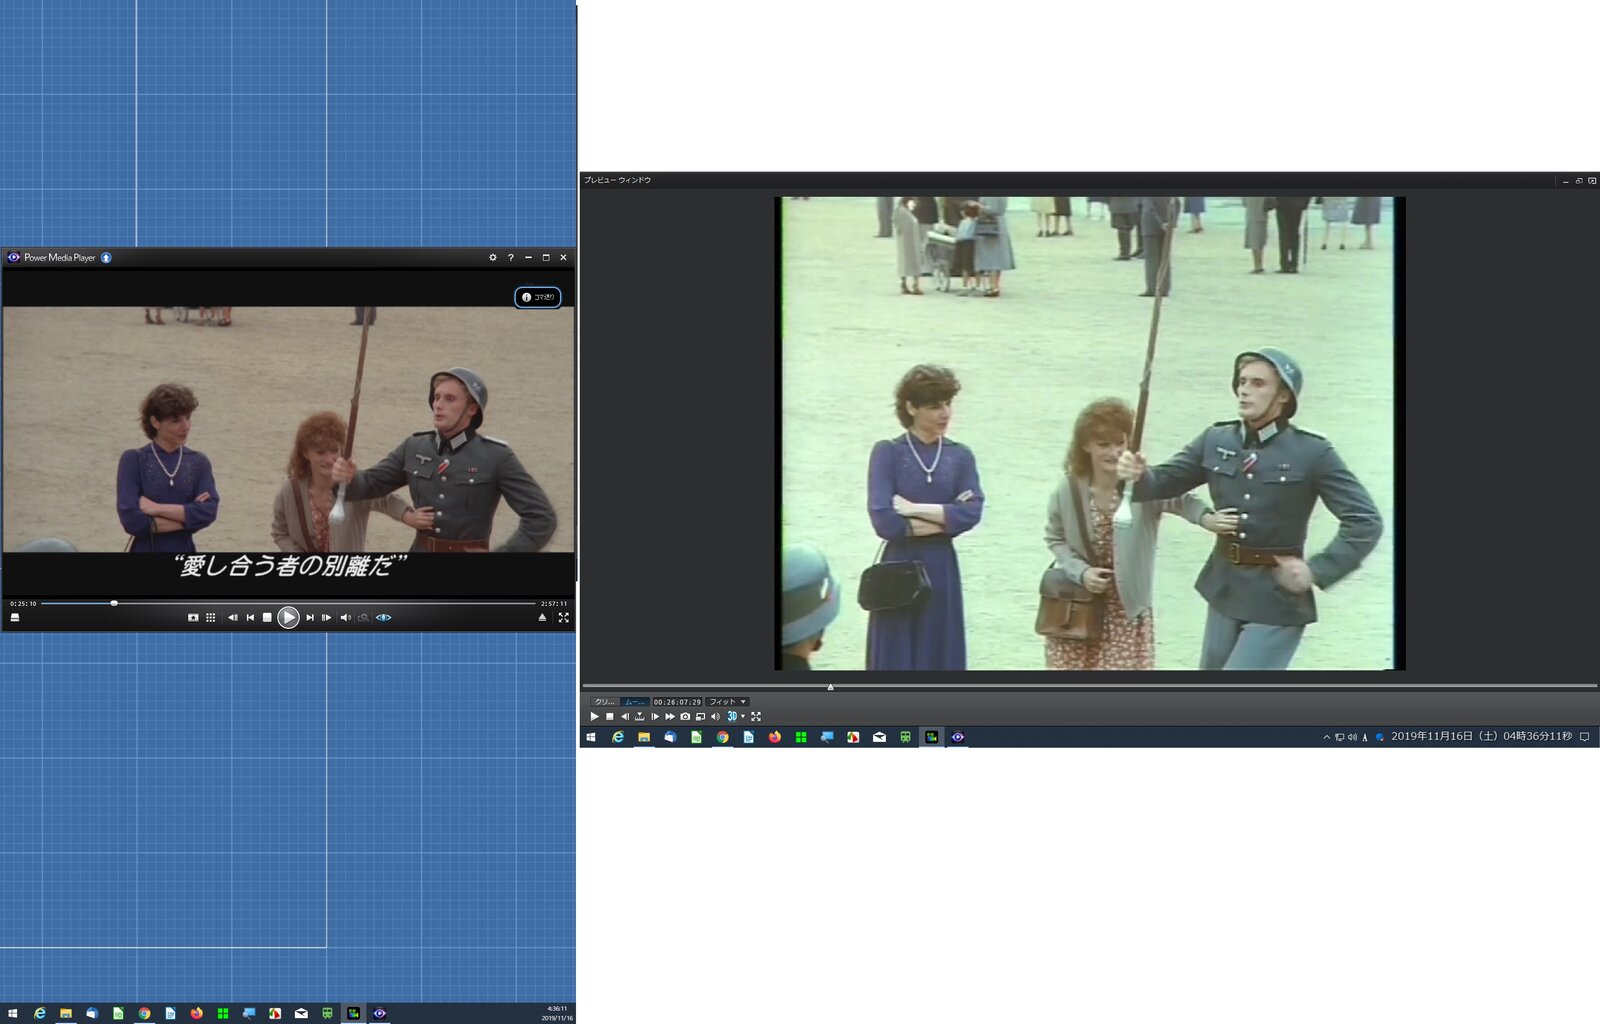
Task: Click the 4:36:11 clock on left taskbar
Action: pyautogui.click(x=558, y=1009)
